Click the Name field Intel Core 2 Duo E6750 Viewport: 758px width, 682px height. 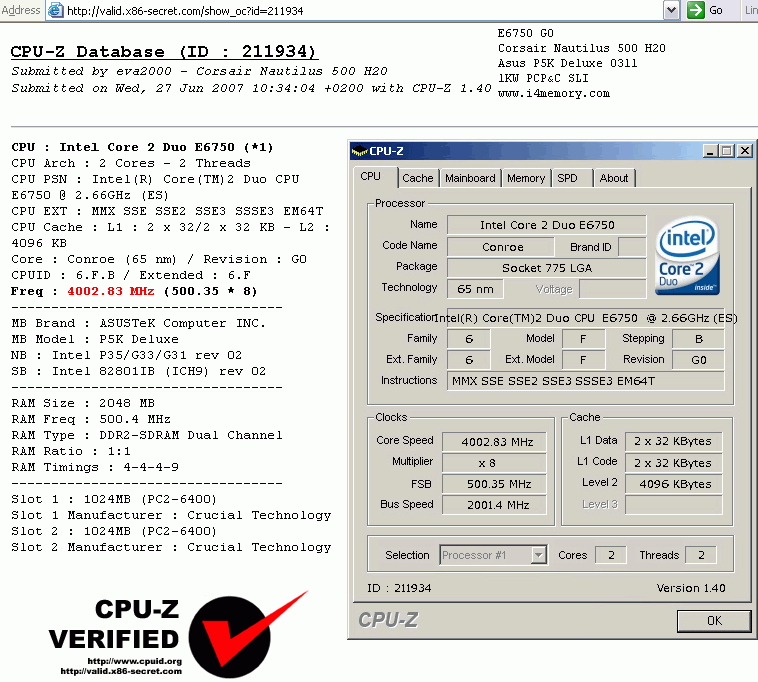tap(547, 225)
